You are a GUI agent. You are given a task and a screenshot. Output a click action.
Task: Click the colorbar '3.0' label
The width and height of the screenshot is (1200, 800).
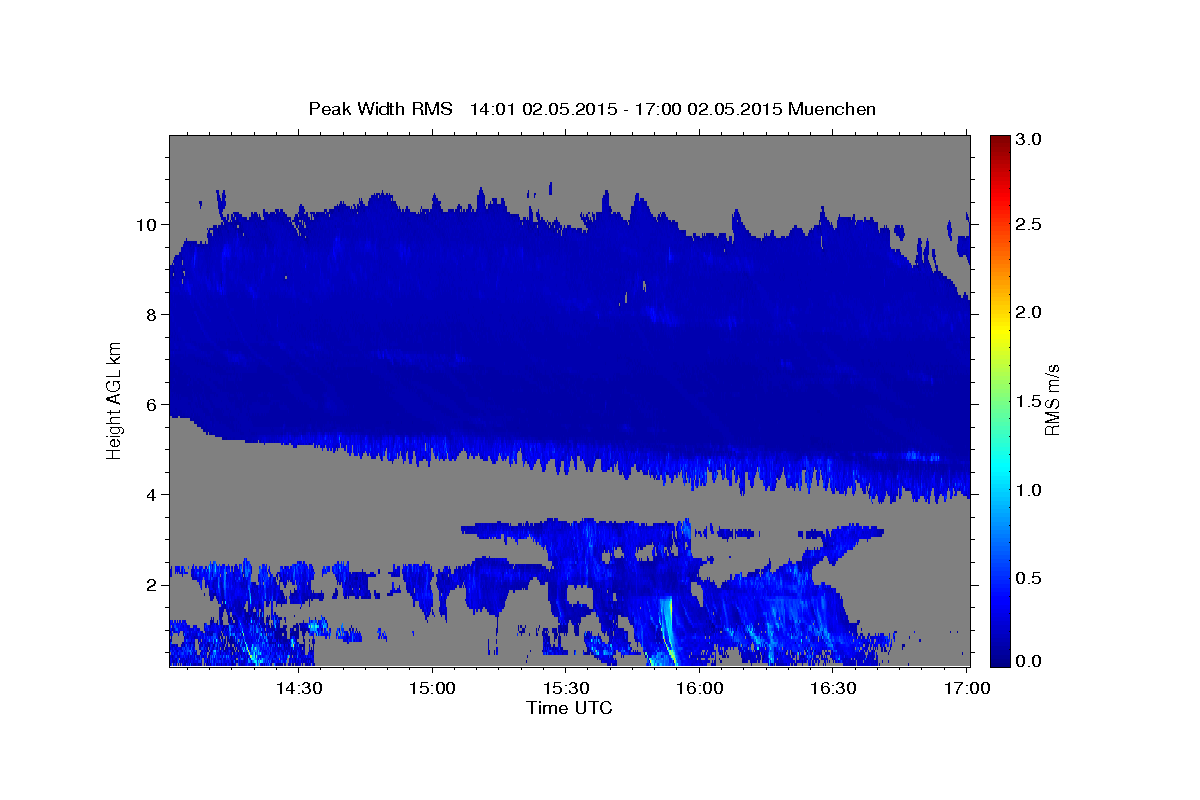pyautogui.click(x=1029, y=139)
